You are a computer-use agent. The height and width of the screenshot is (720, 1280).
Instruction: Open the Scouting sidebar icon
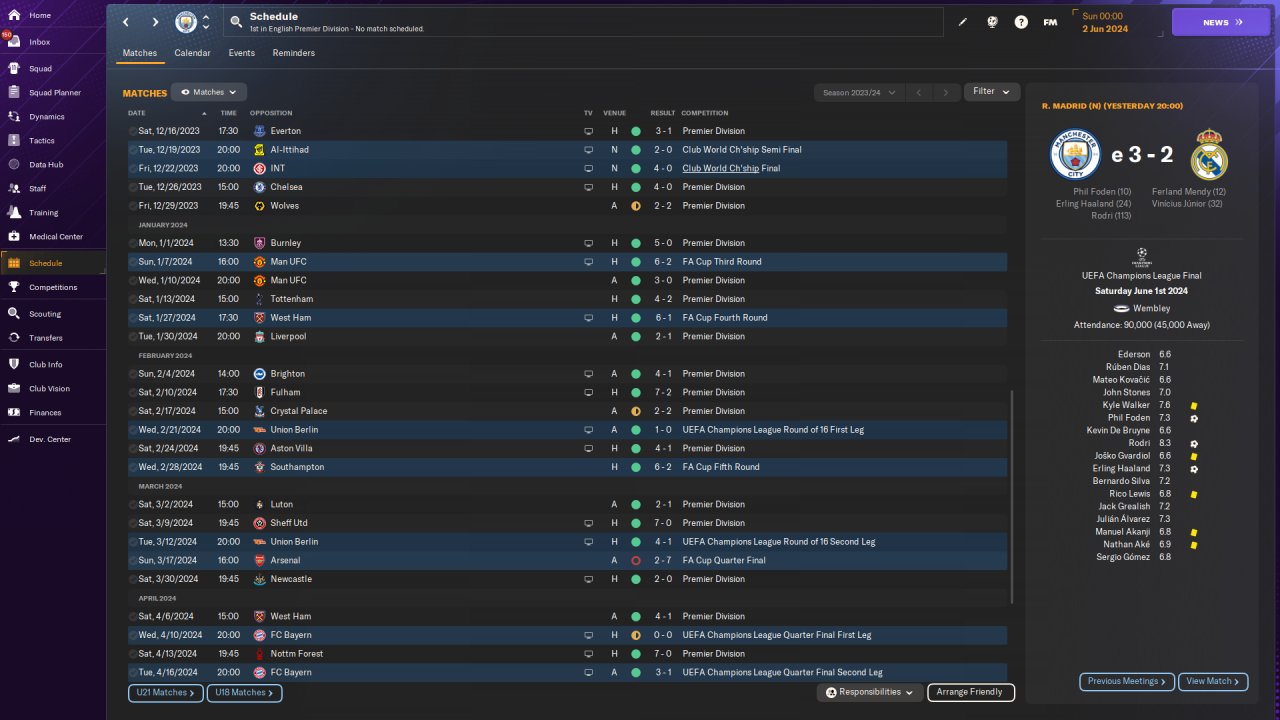tap(14, 314)
